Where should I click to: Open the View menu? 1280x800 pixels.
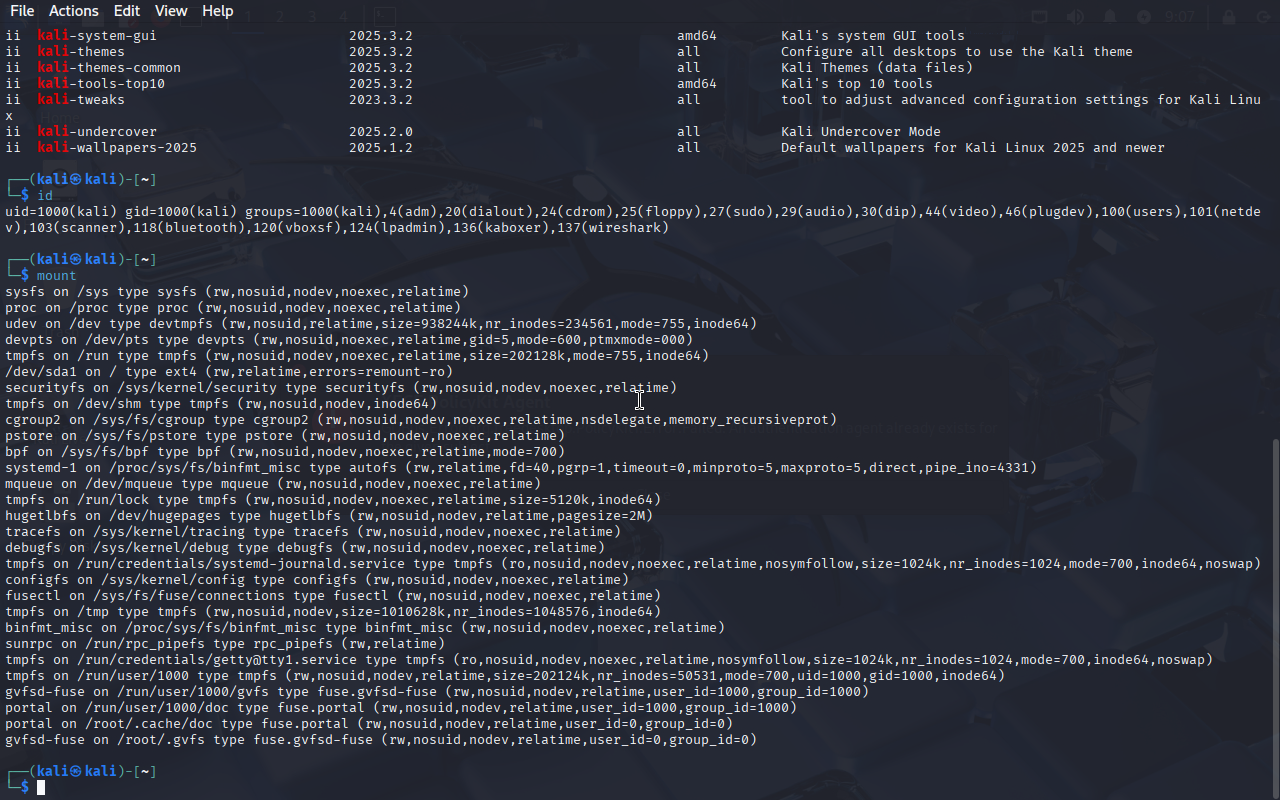[171, 11]
